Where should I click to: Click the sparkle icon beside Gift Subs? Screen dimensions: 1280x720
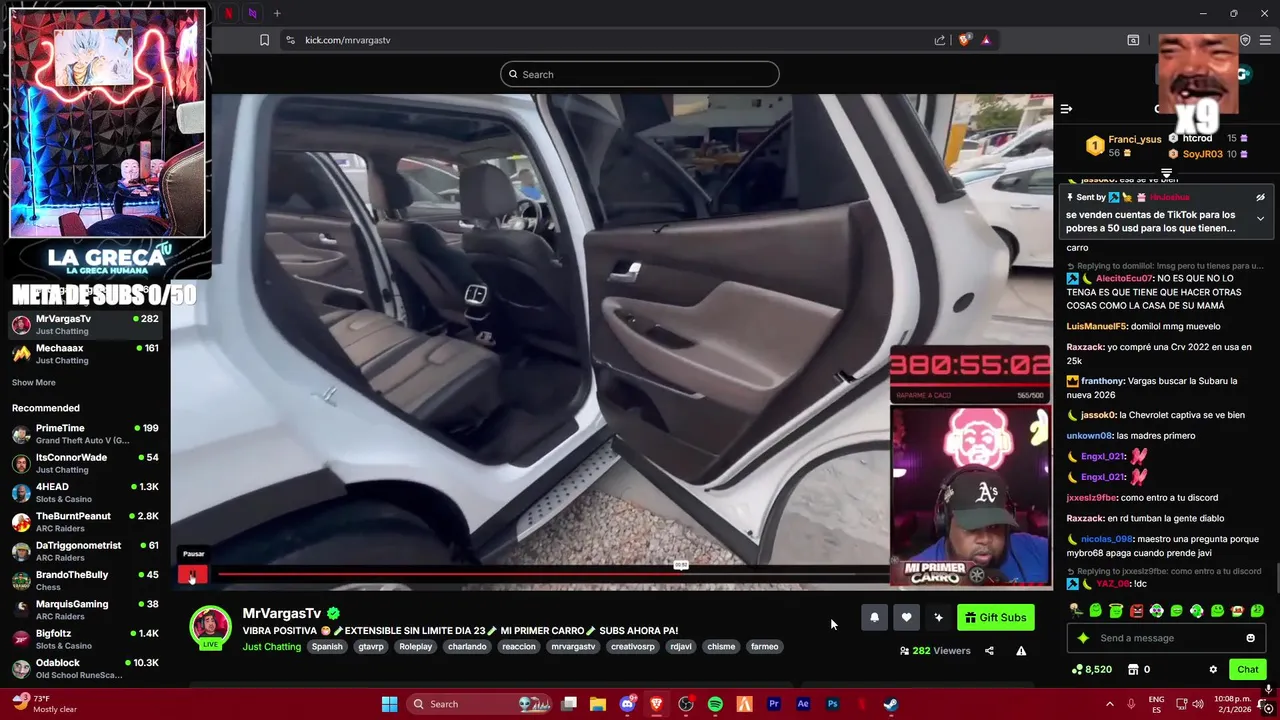pos(938,617)
